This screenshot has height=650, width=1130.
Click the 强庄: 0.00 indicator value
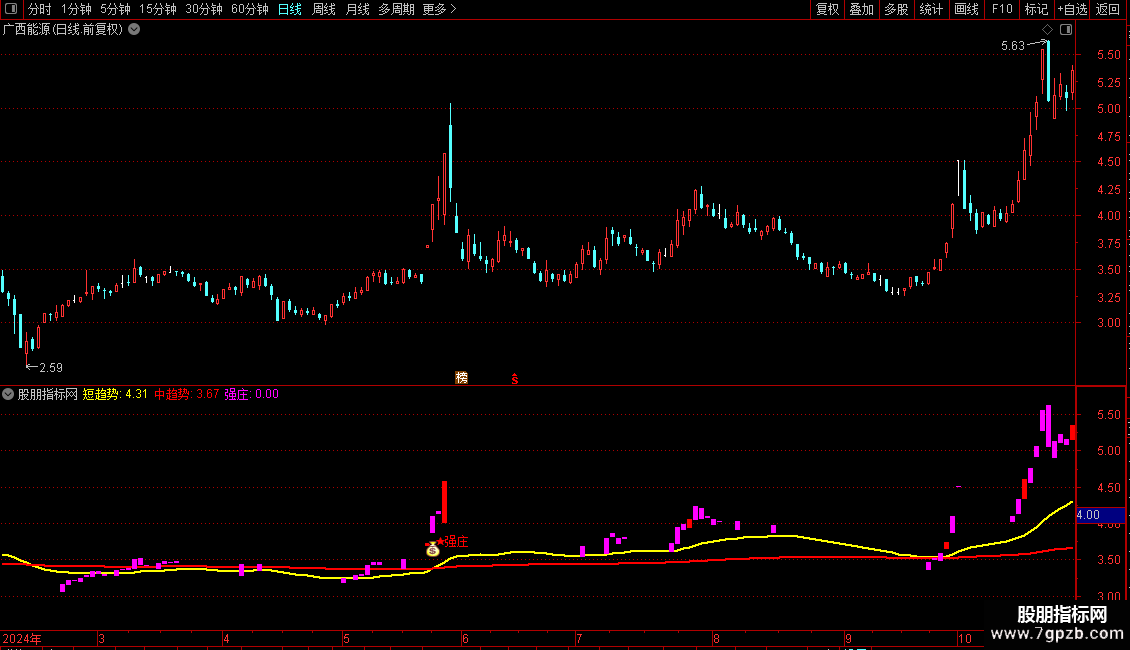[x=252, y=394]
